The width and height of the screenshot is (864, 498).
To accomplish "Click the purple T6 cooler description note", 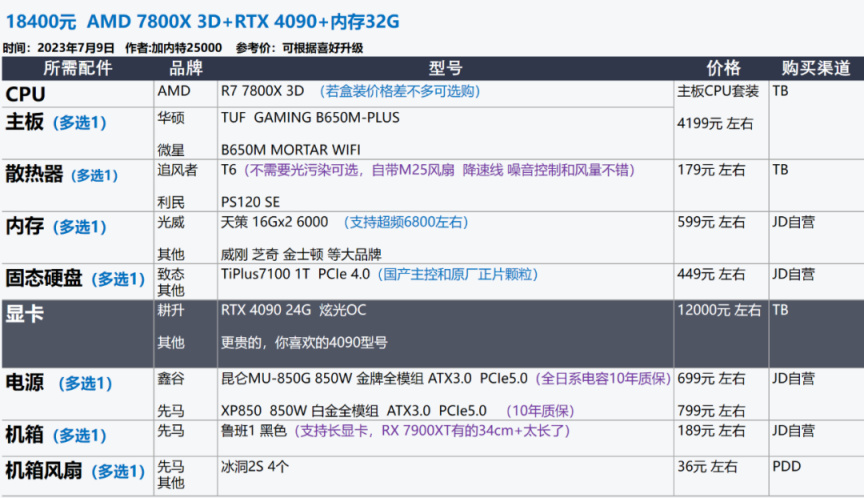I will 439,170.
